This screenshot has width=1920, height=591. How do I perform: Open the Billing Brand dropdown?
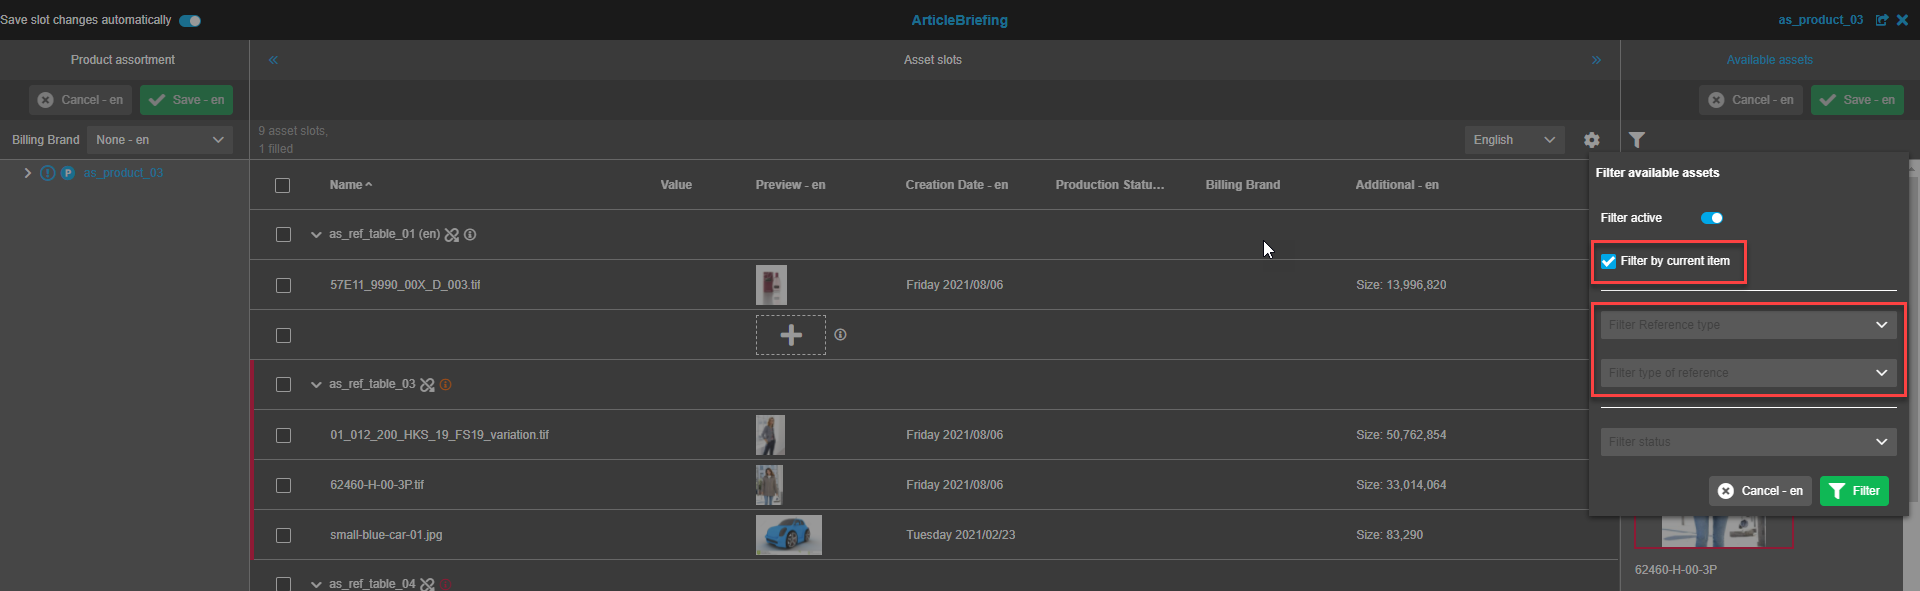pos(160,140)
